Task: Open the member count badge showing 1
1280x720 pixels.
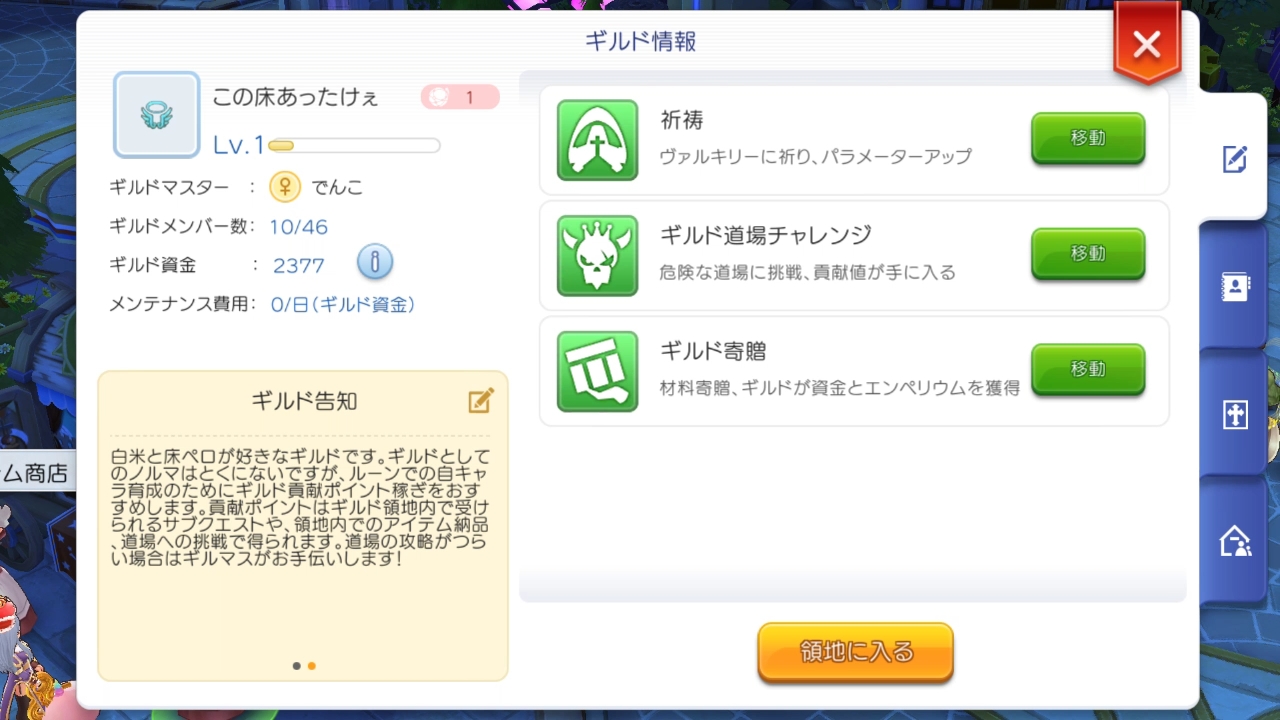Action: pyautogui.click(x=460, y=97)
